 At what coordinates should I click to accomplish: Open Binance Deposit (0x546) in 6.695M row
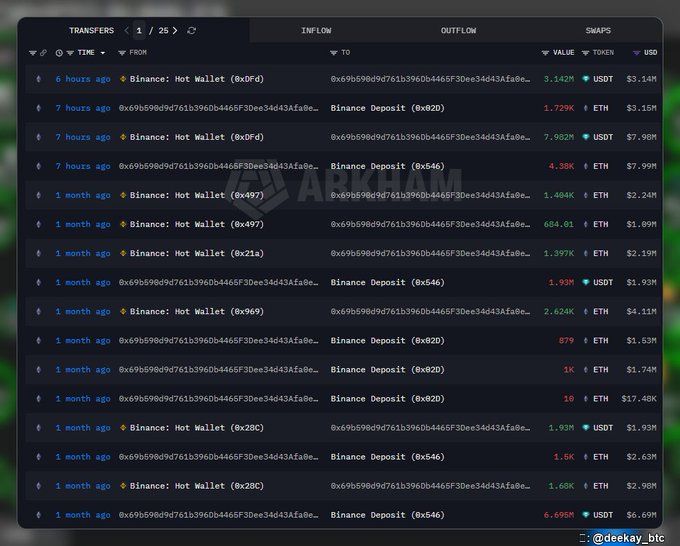point(387,515)
